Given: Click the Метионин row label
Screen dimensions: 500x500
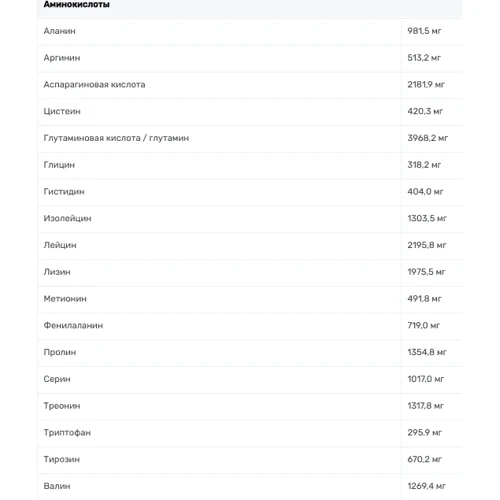Looking at the screenshot, I should pyautogui.click(x=65, y=299).
